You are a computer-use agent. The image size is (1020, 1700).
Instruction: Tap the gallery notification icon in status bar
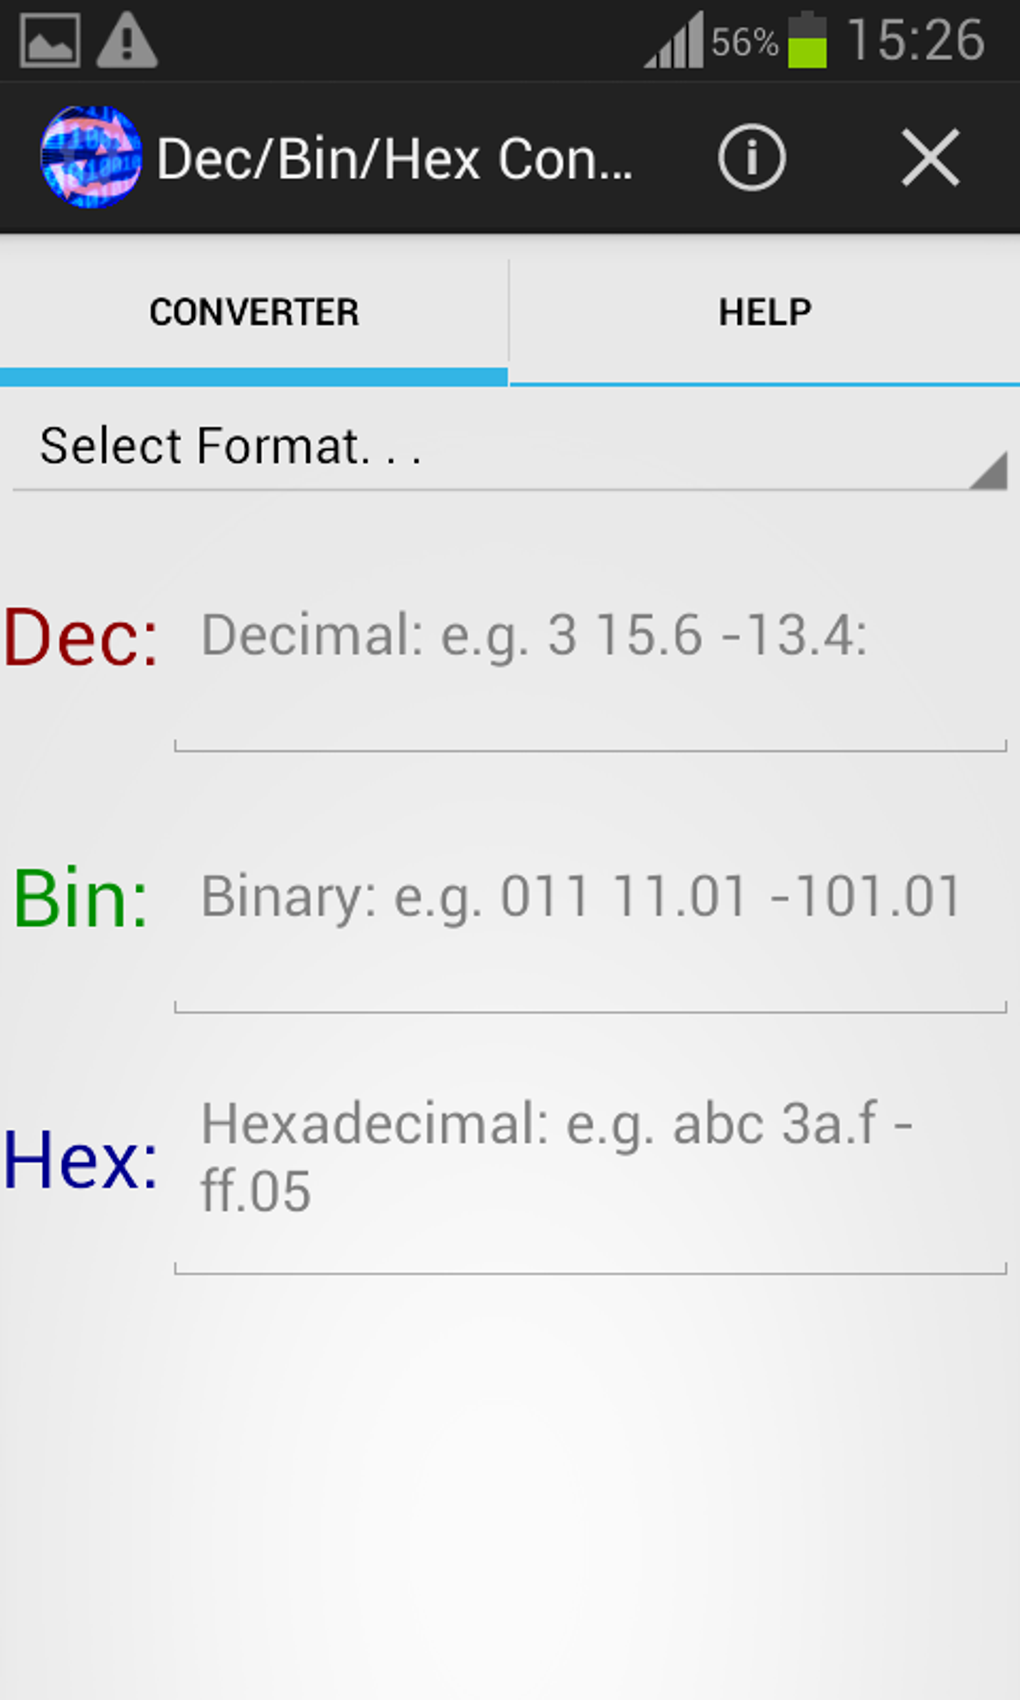(52, 40)
